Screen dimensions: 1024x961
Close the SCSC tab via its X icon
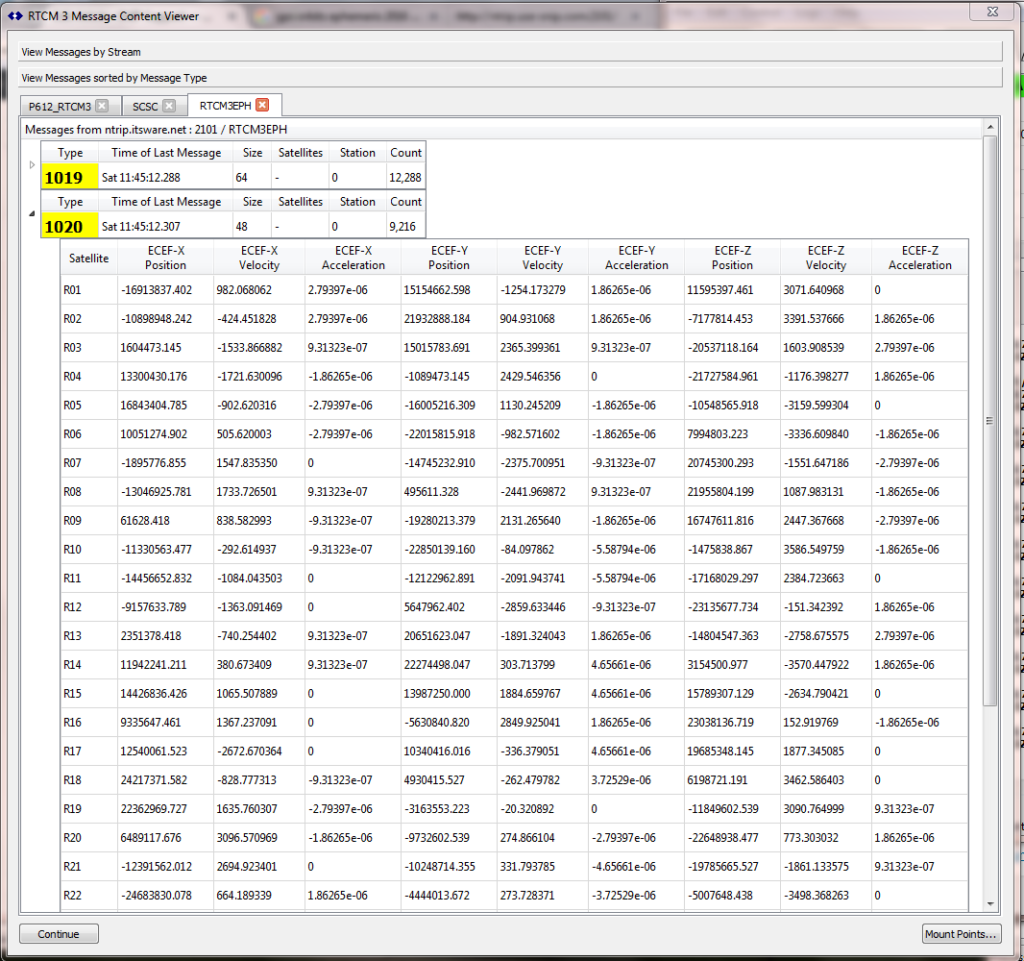169,105
